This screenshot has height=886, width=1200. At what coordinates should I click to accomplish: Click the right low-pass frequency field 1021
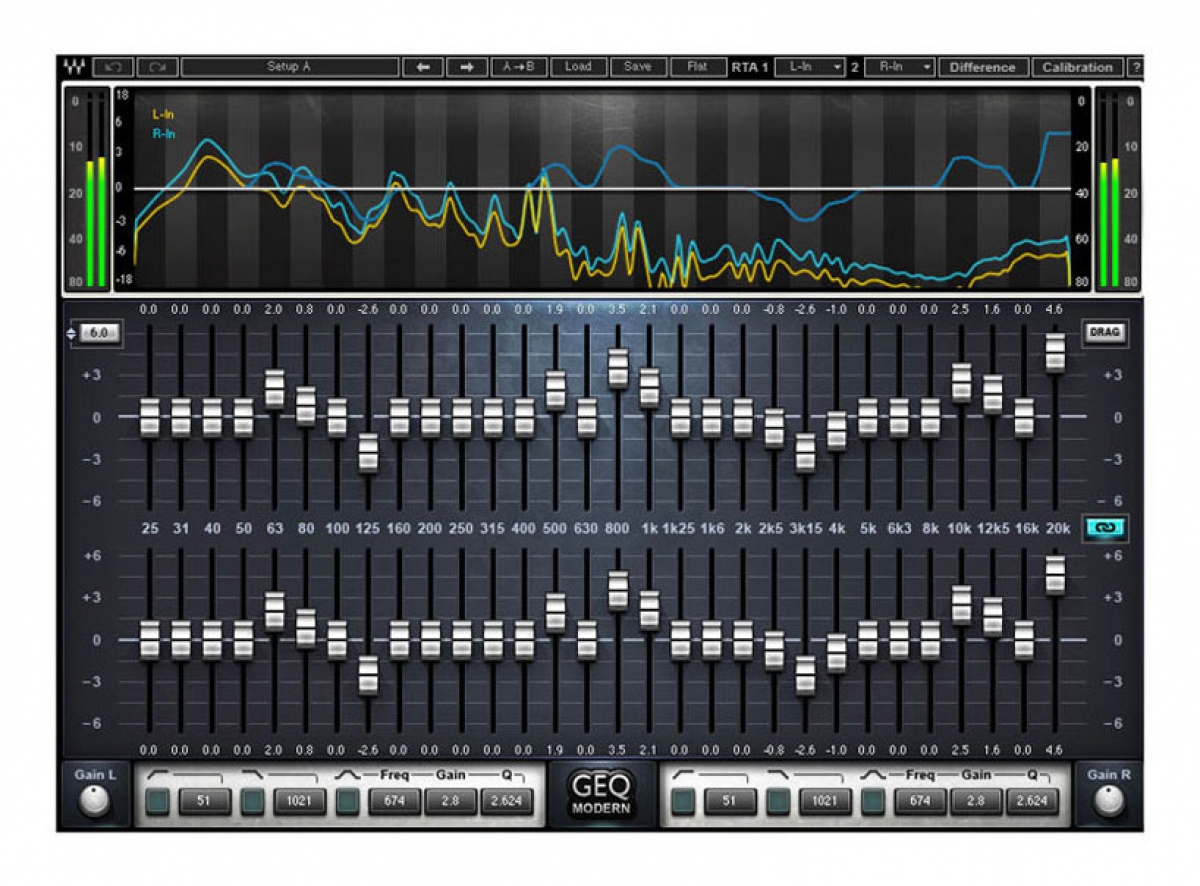click(826, 801)
